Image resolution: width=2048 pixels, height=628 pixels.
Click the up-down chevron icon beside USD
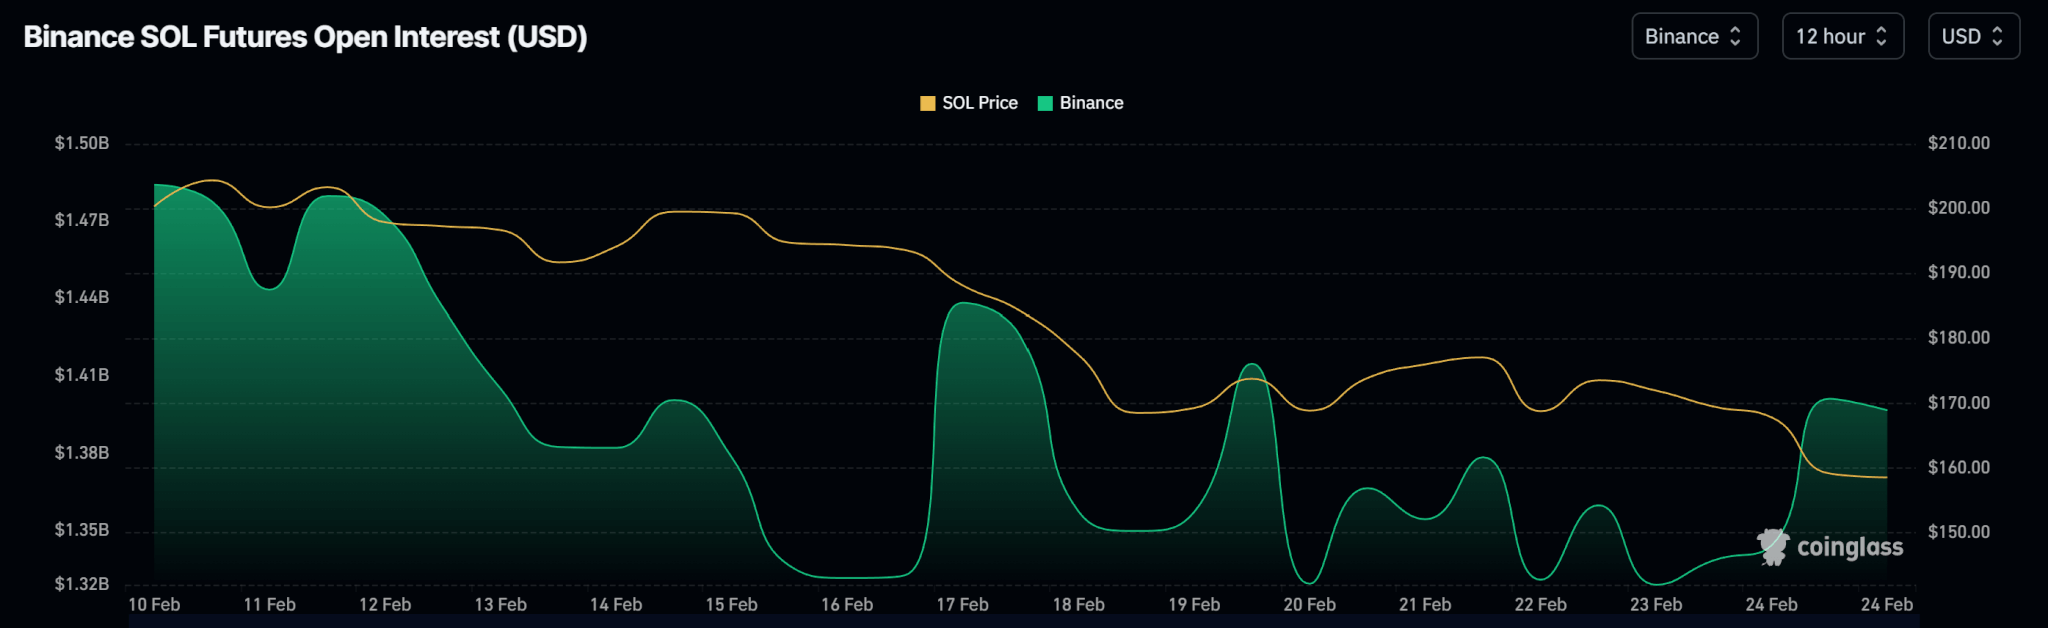(x=1997, y=37)
